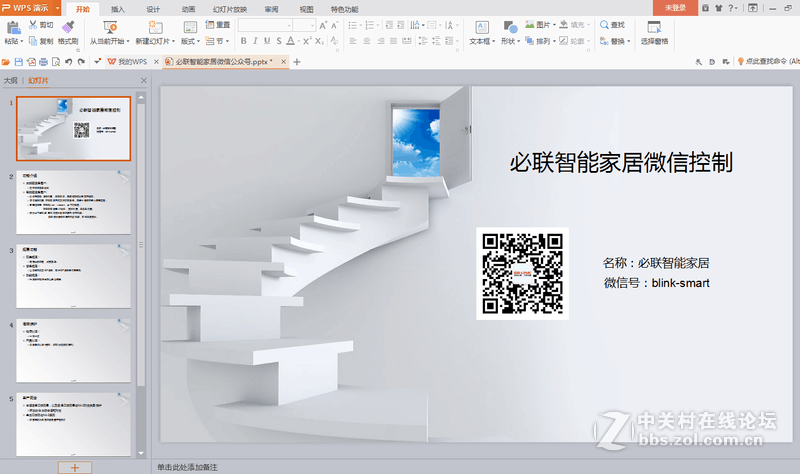Click the Copy (复制) icon
This screenshot has height=474, width=800.
[x=33, y=41]
